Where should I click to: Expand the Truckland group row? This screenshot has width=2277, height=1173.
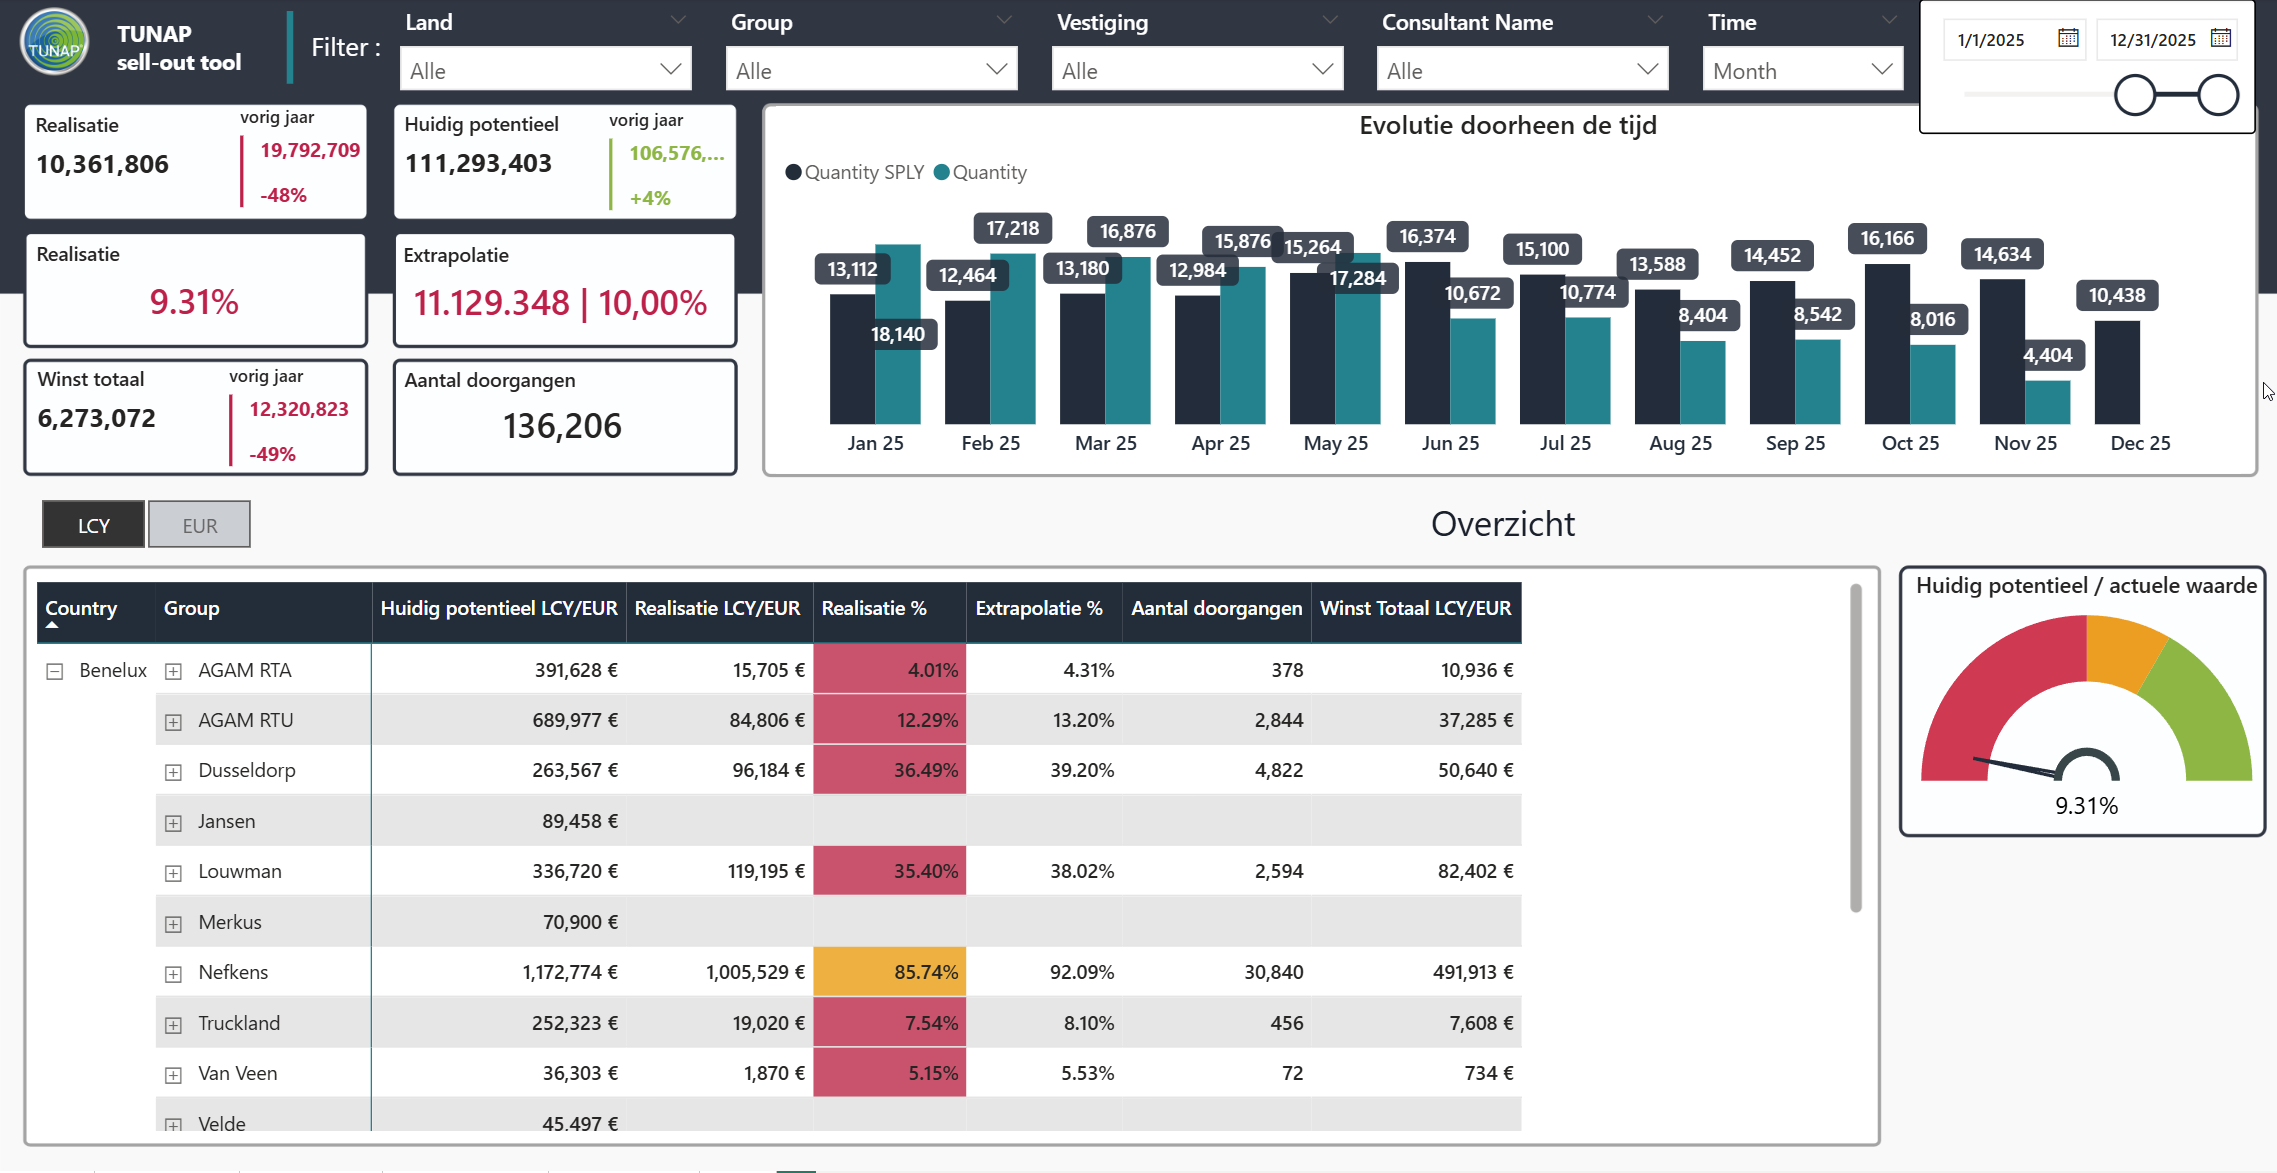[x=173, y=1024]
